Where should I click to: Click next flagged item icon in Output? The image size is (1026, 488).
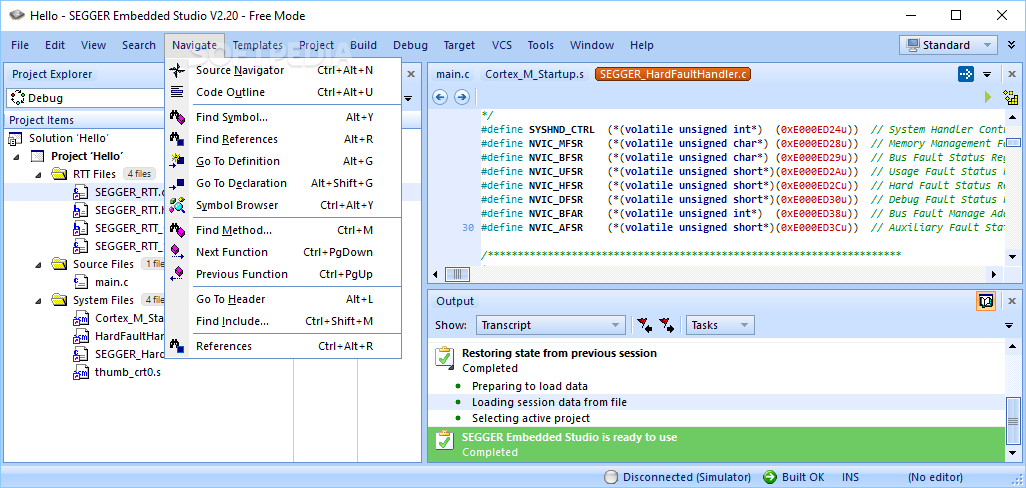coord(667,324)
